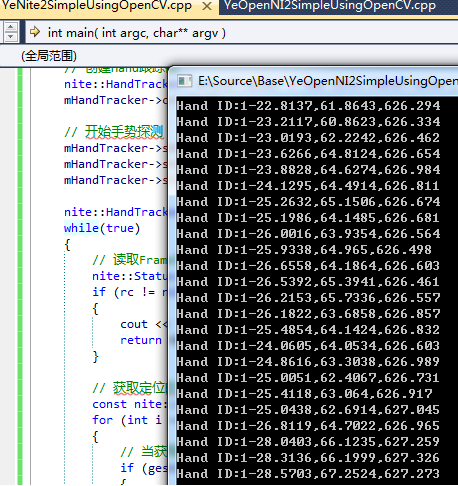The image size is (458, 486).
Task: Click console line ending 626.462
Action: [308, 138]
